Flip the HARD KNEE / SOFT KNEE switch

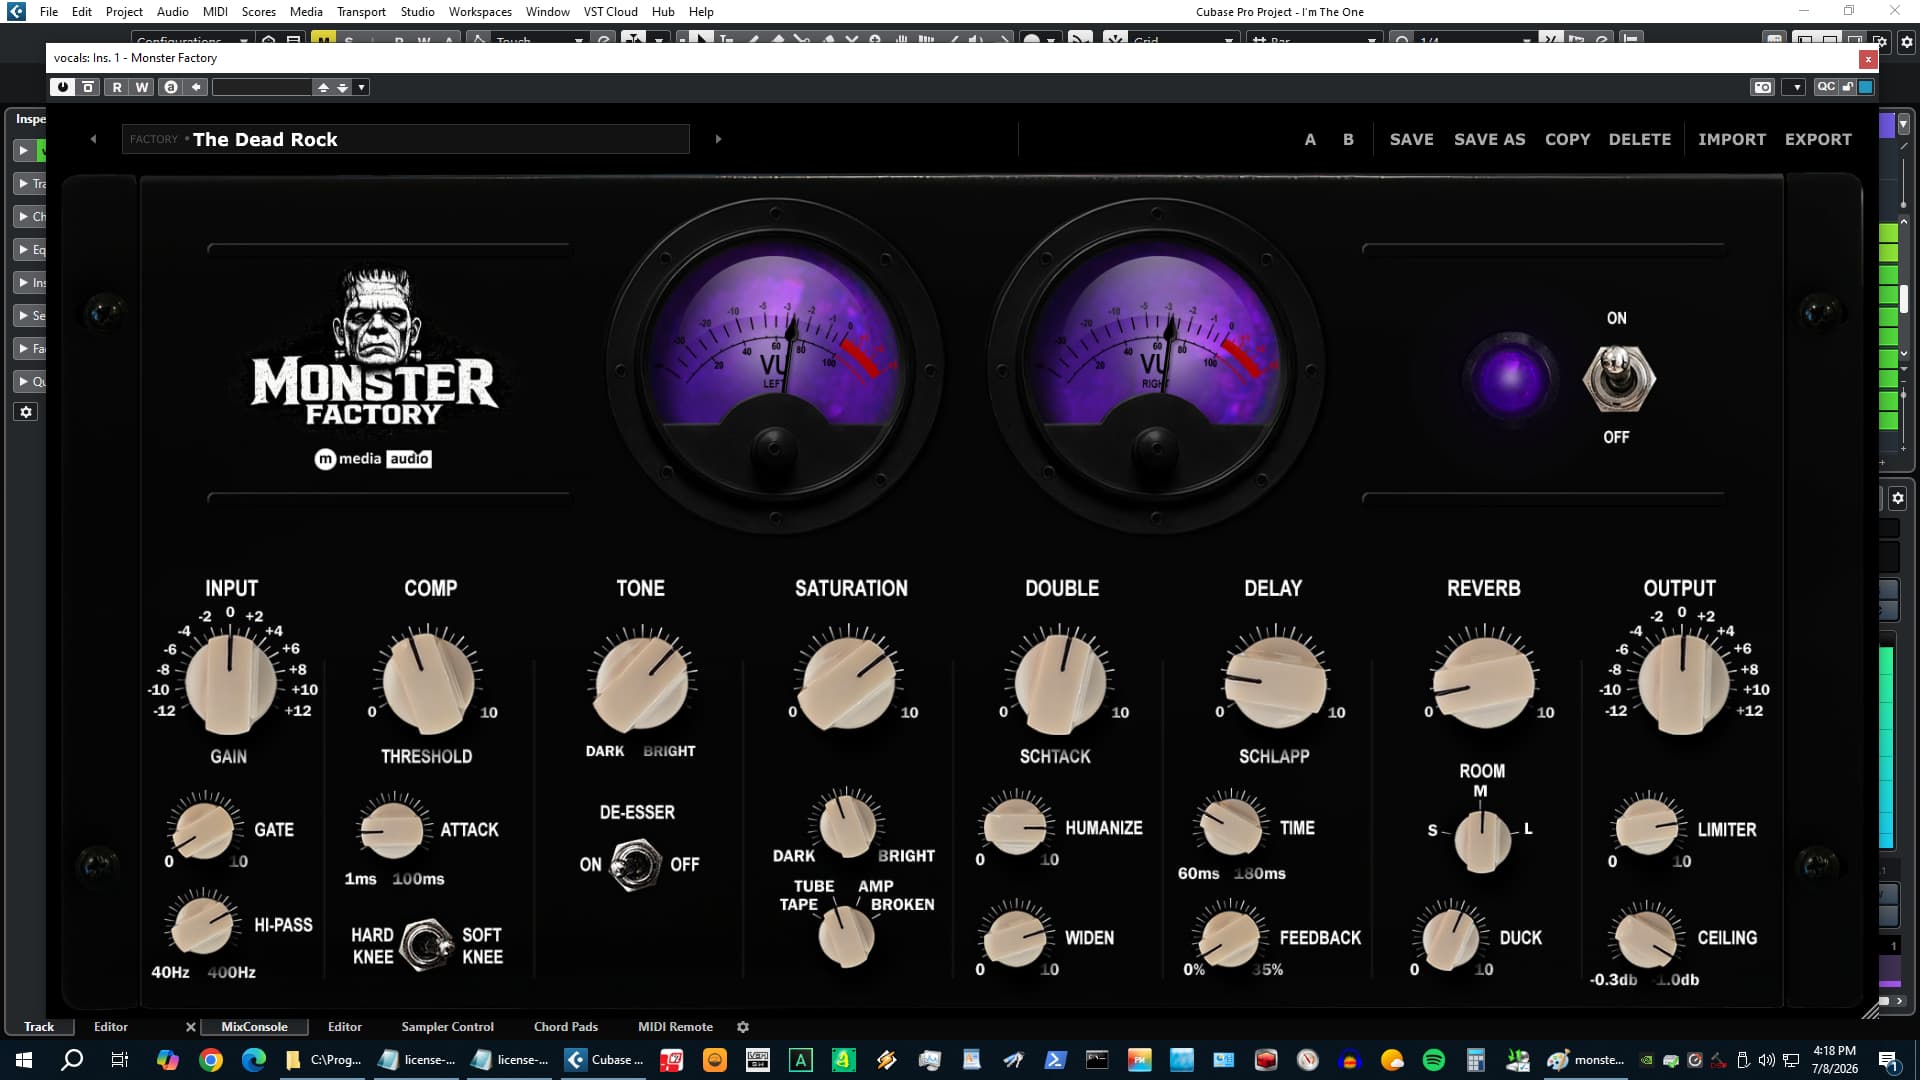coord(427,945)
